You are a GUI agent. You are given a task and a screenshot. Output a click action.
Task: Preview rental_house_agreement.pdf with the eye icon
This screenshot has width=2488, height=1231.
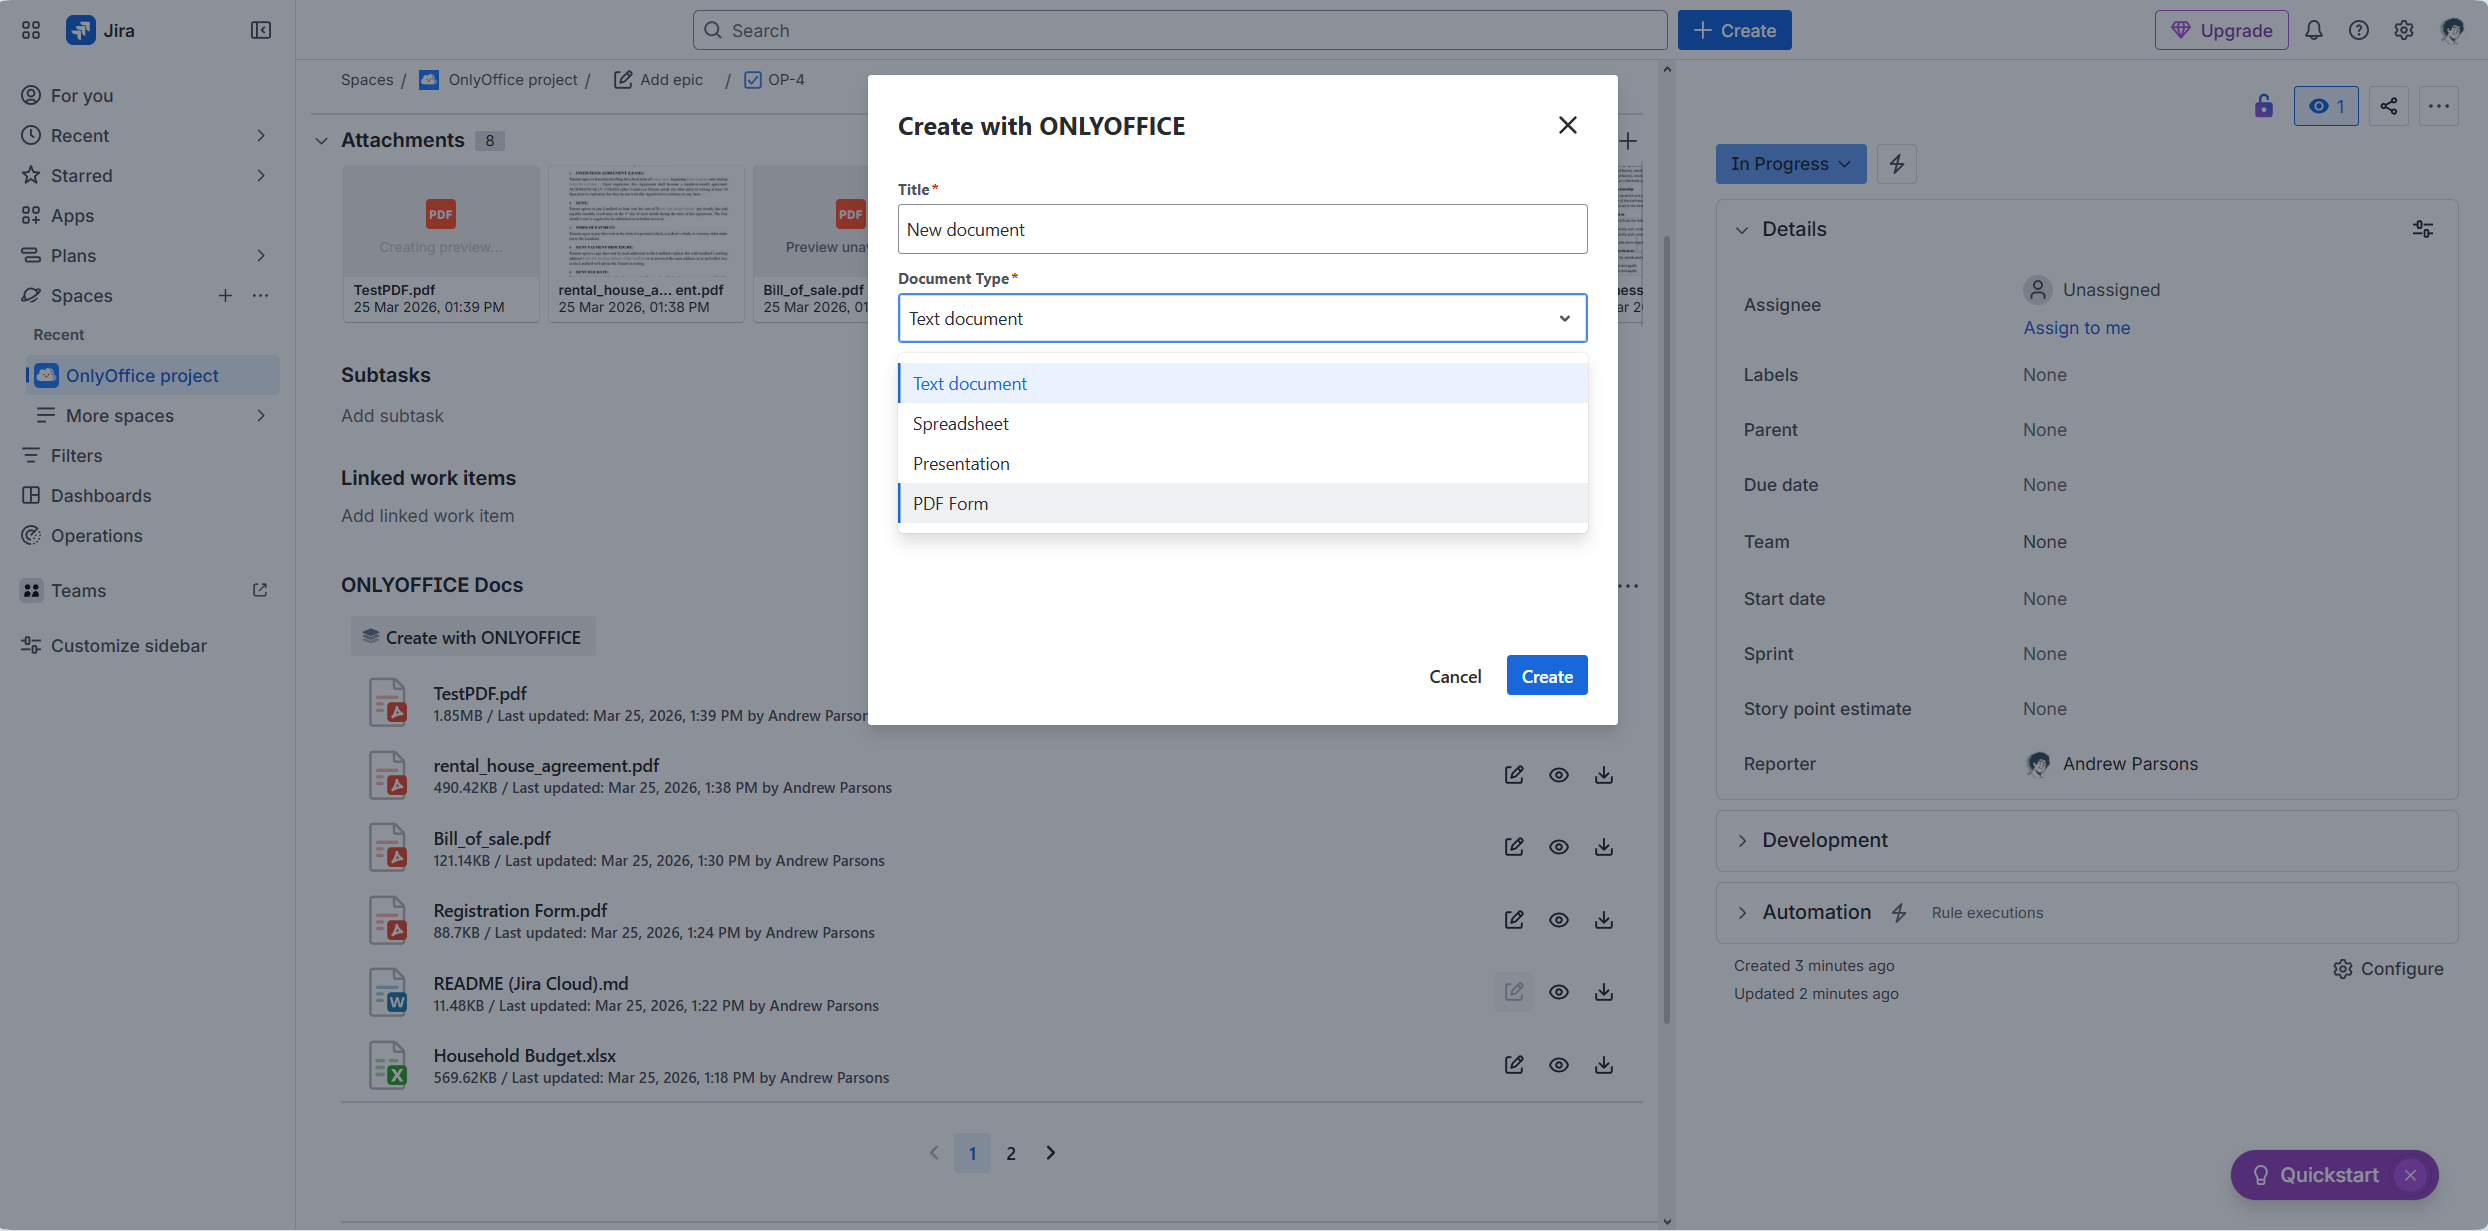(x=1558, y=774)
